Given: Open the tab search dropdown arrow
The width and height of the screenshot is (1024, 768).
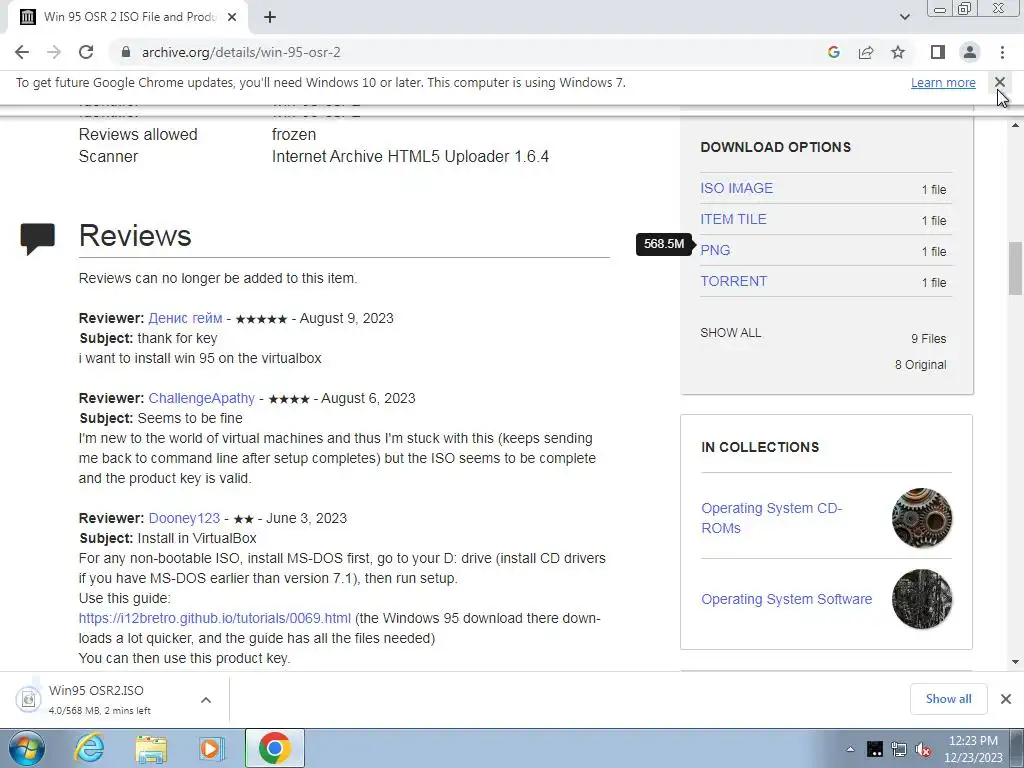Looking at the screenshot, I should [904, 17].
